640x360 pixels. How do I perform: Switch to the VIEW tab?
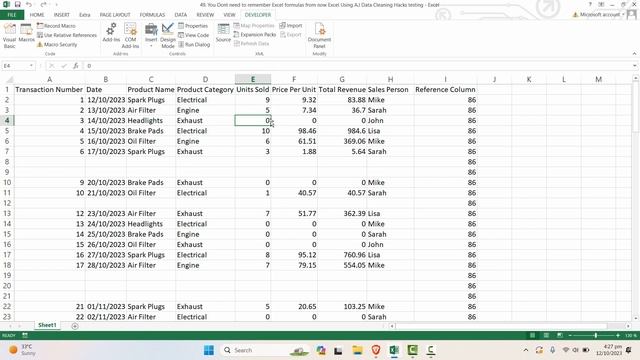pyautogui.click(x=229, y=15)
